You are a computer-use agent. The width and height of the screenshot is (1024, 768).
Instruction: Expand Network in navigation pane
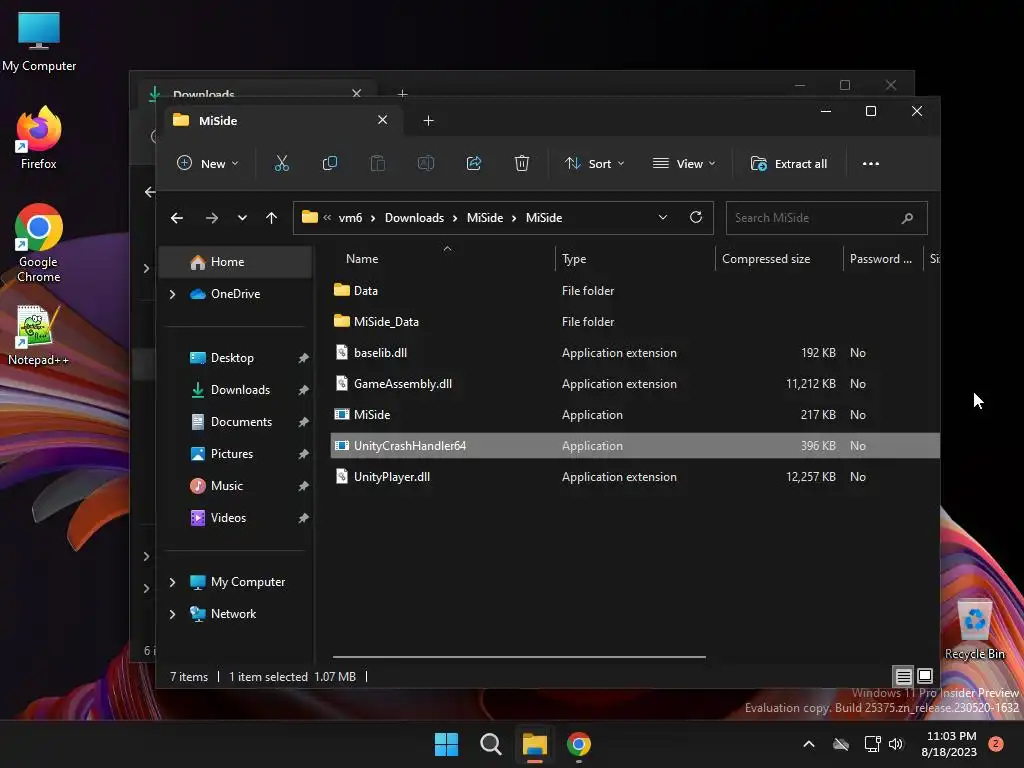click(172, 614)
